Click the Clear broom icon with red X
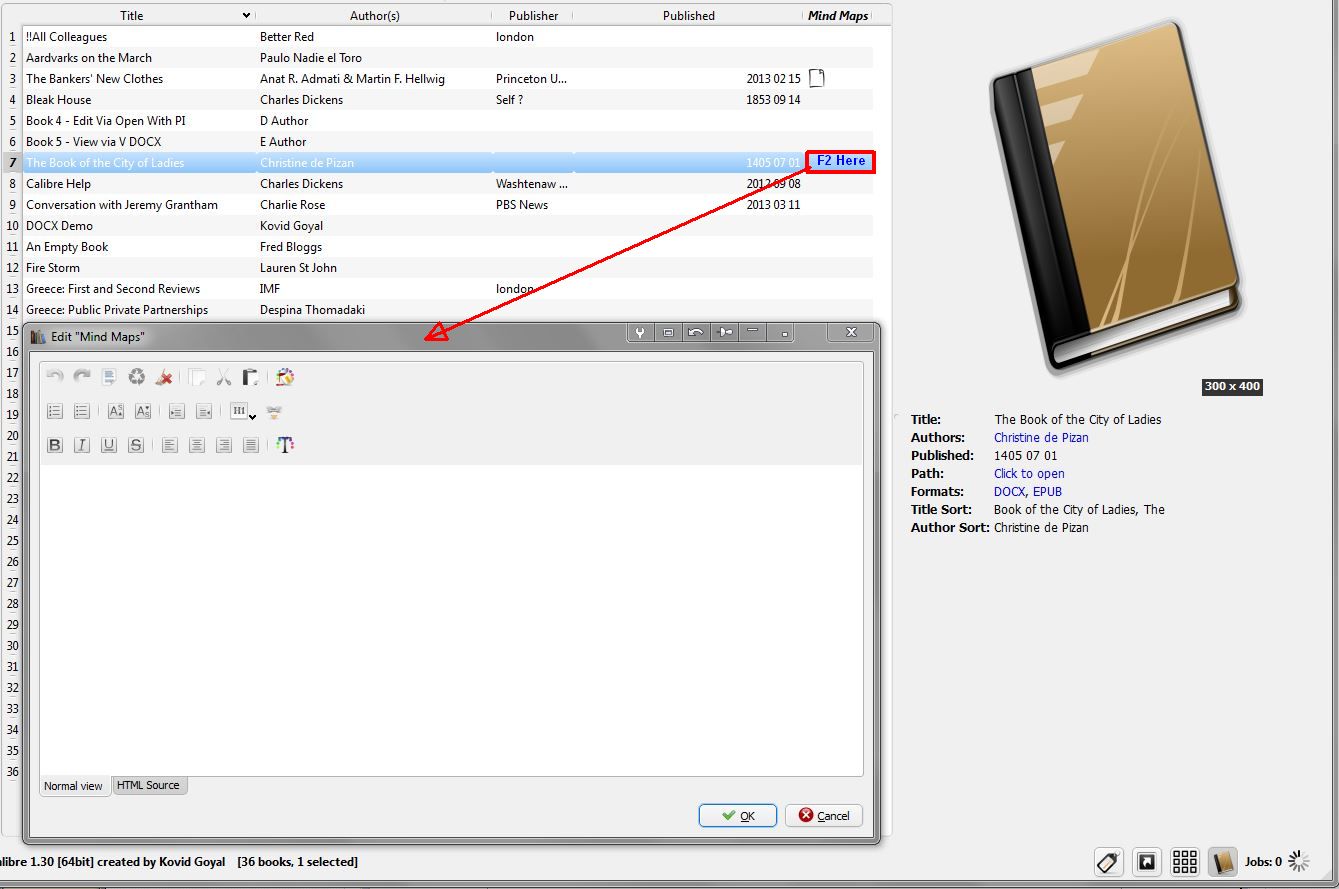 (165, 377)
